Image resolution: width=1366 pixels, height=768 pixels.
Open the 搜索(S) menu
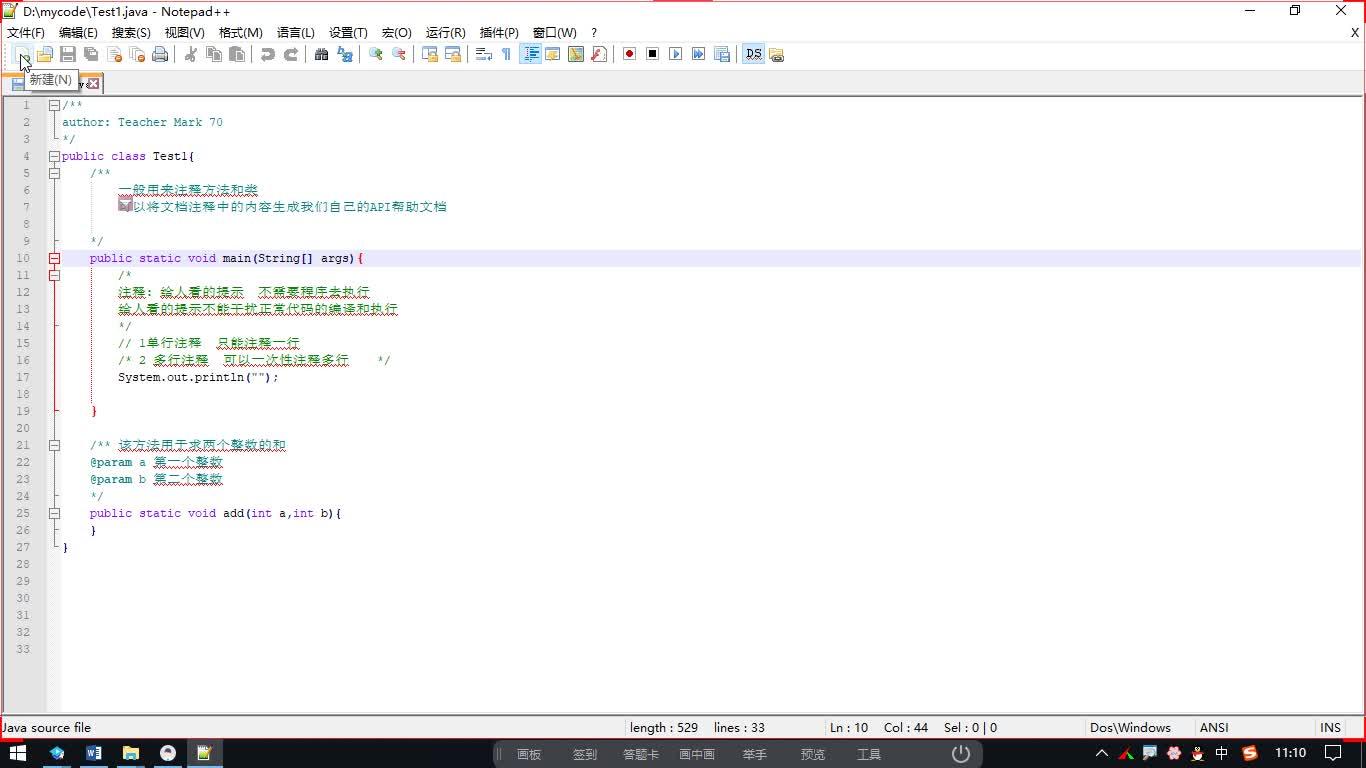[131, 33]
